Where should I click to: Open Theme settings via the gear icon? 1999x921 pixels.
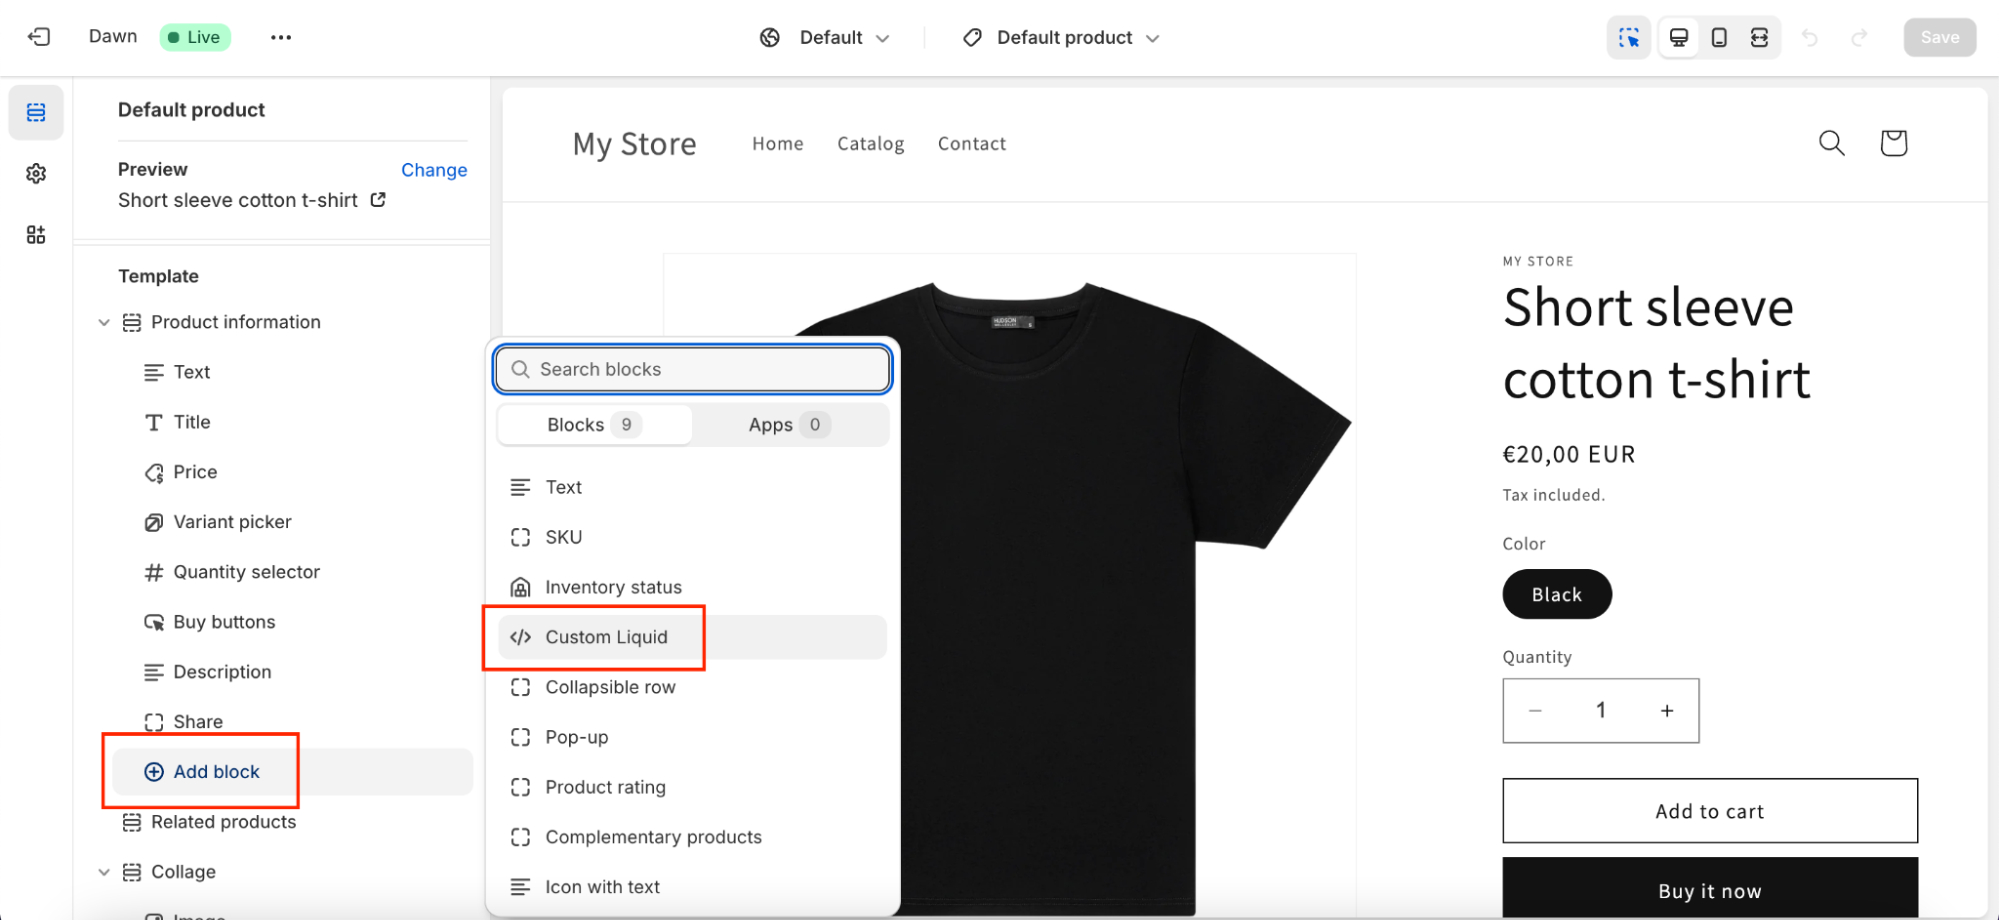(x=36, y=173)
